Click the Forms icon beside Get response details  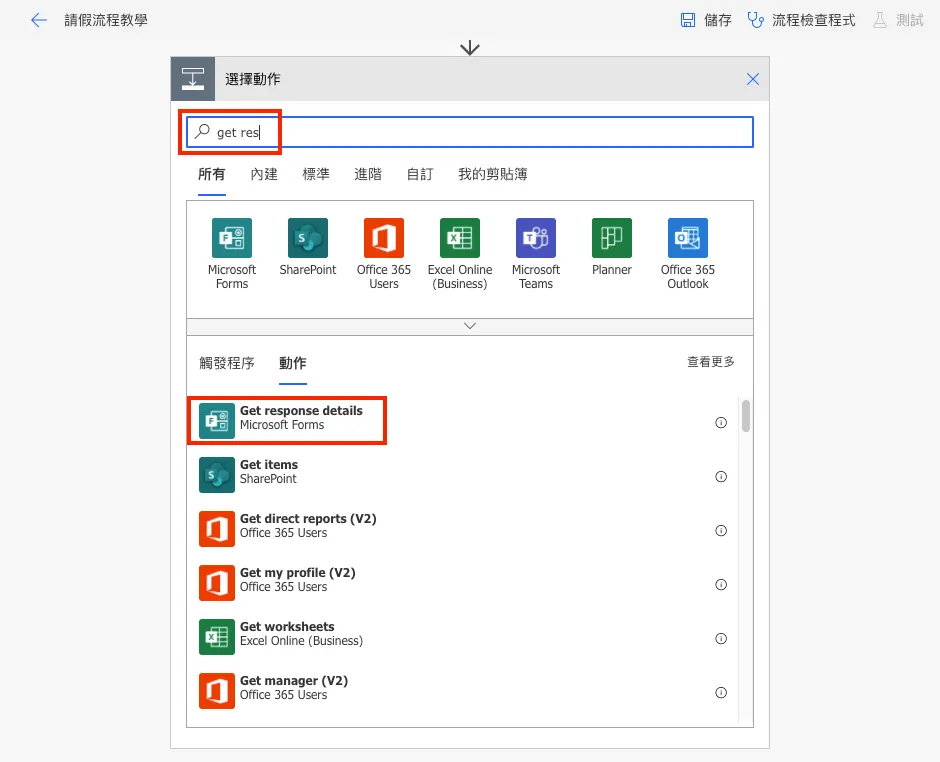click(217, 421)
